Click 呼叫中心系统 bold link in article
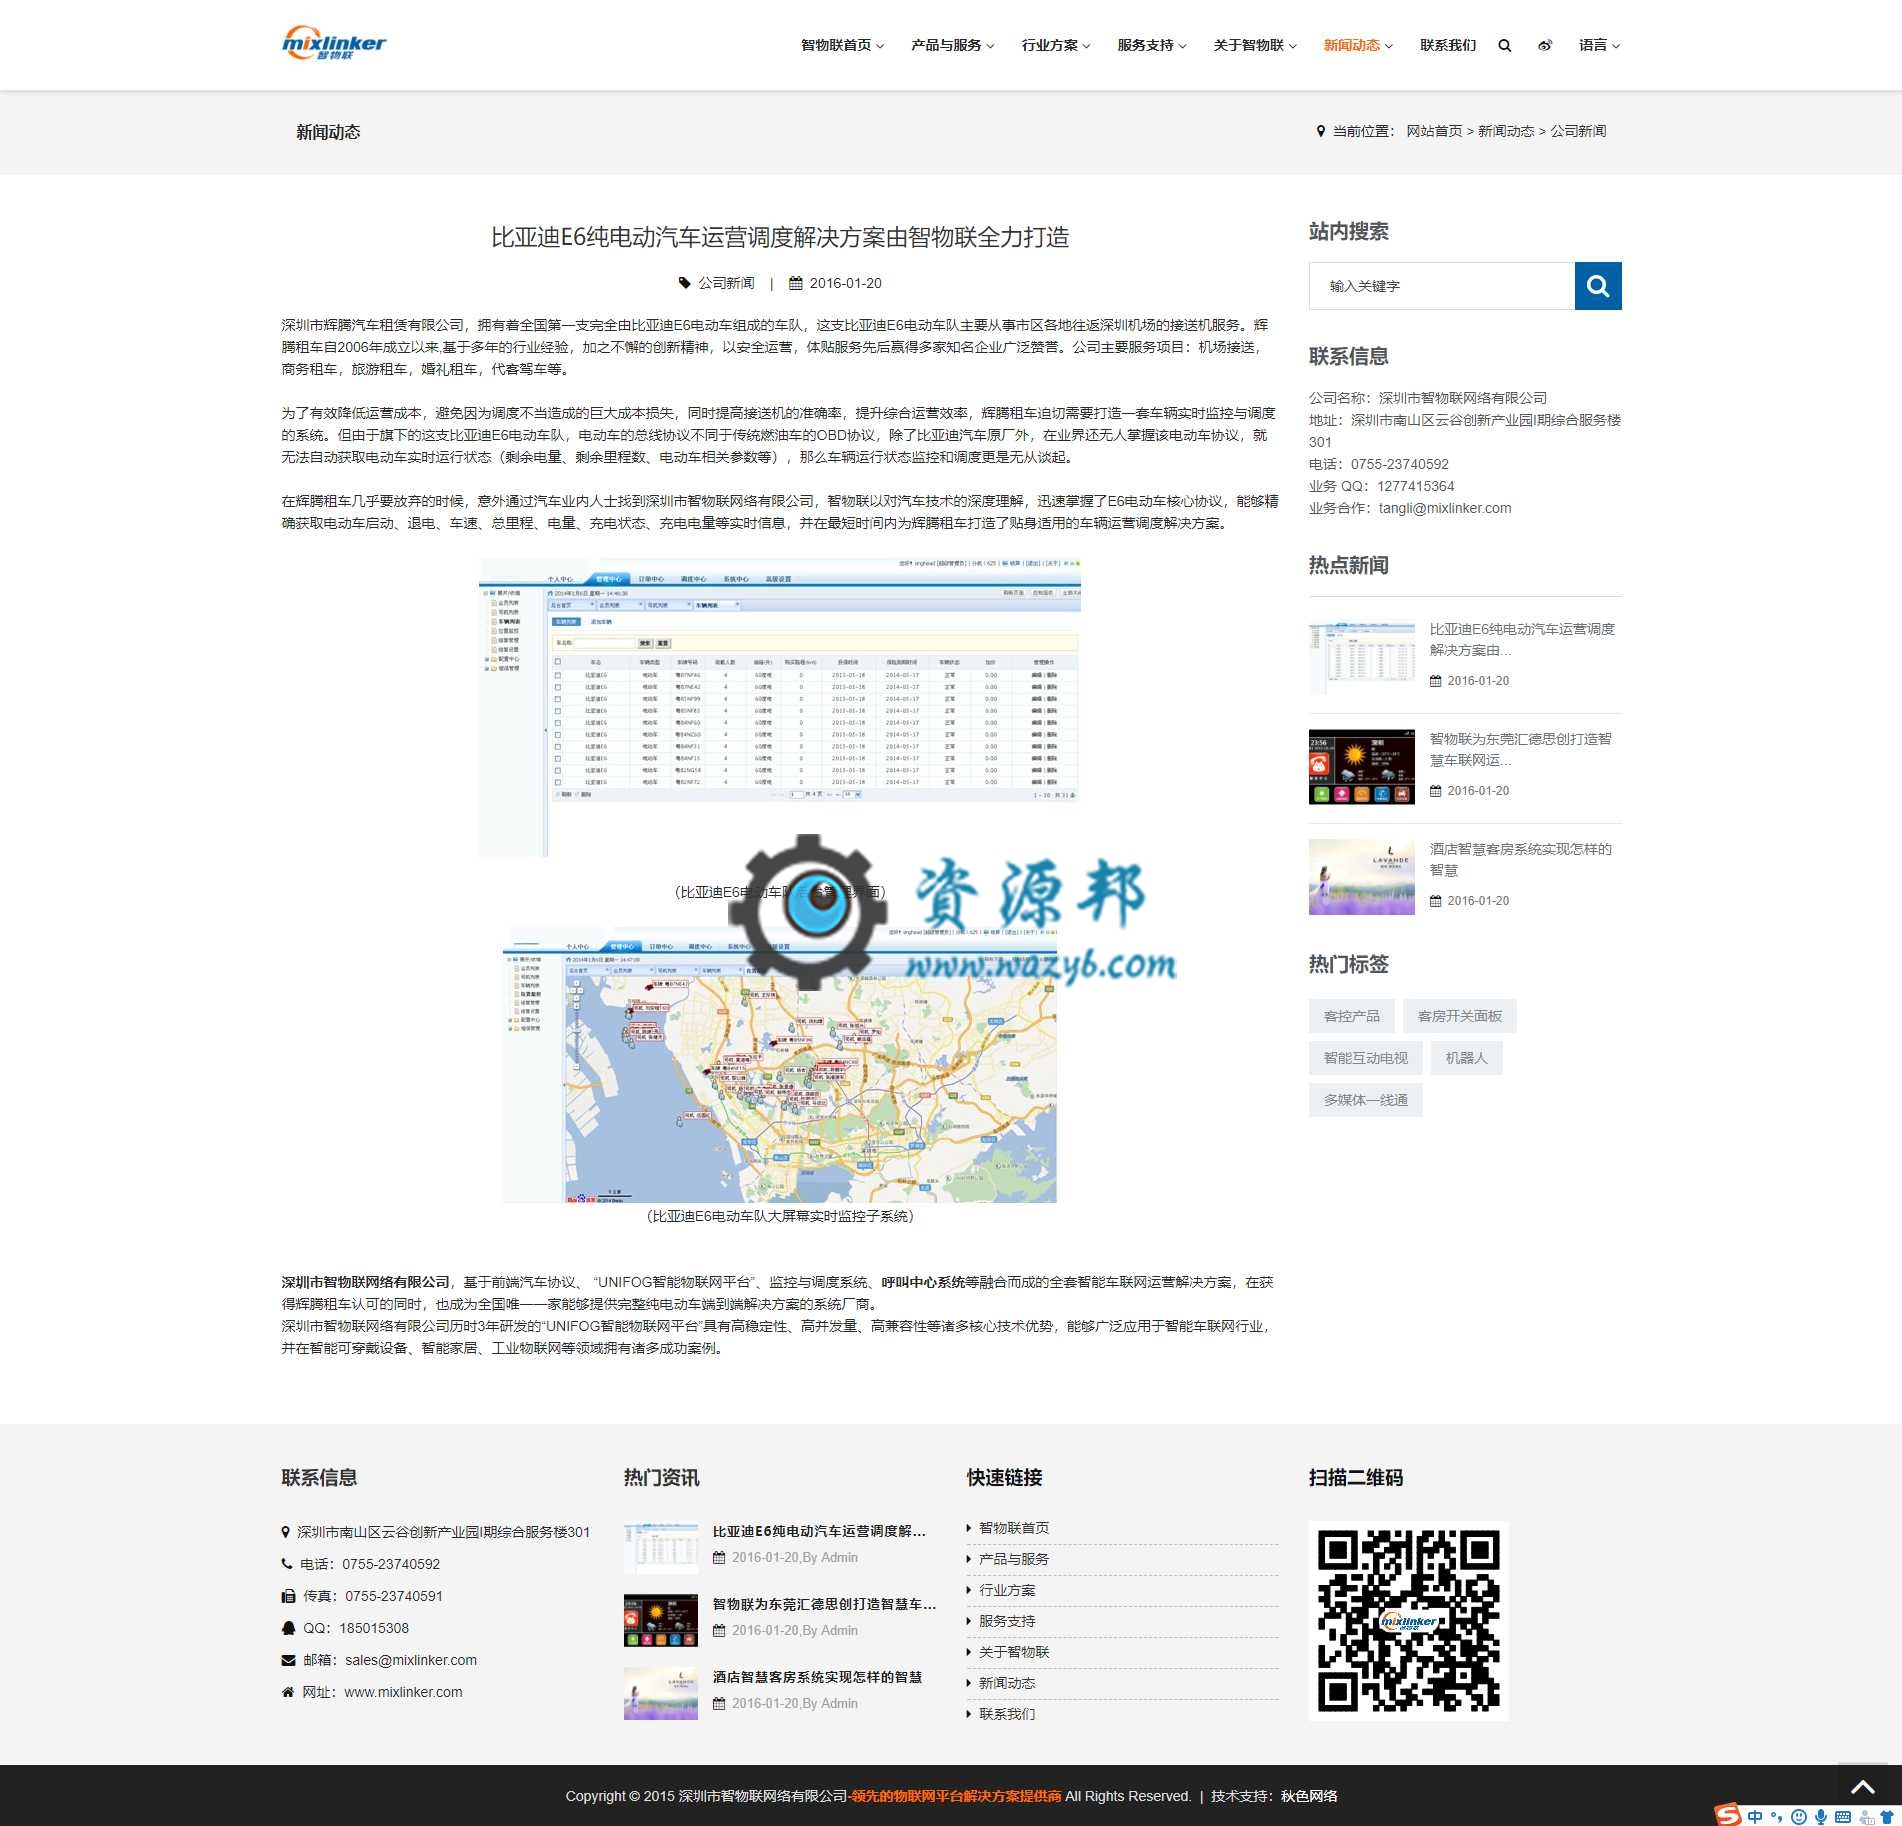The width and height of the screenshot is (1902, 1826). [923, 1282]
